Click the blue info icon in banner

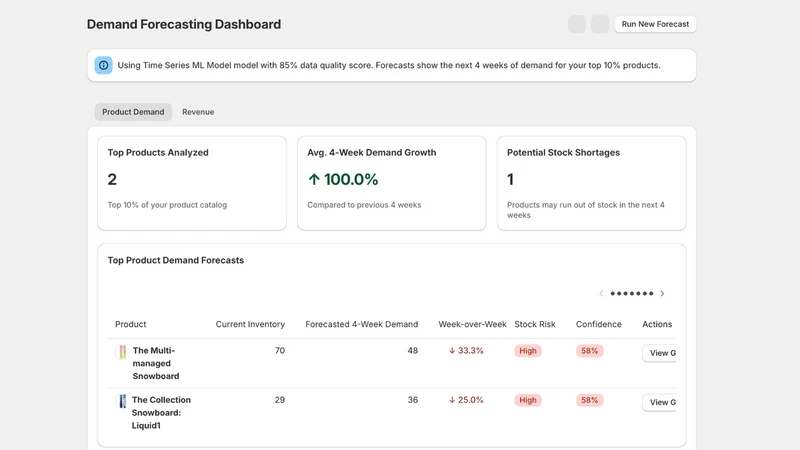[x=104, y=65]
